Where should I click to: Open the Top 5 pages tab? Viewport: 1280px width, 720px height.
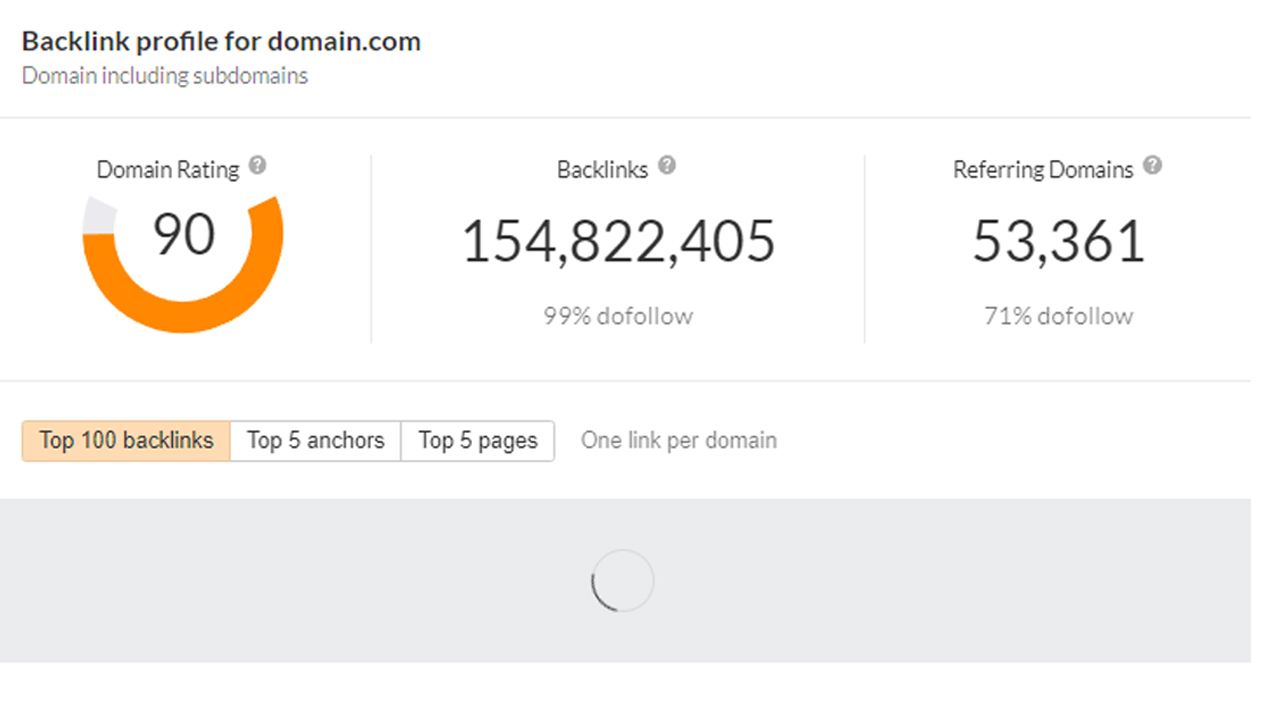pos(478,441)
